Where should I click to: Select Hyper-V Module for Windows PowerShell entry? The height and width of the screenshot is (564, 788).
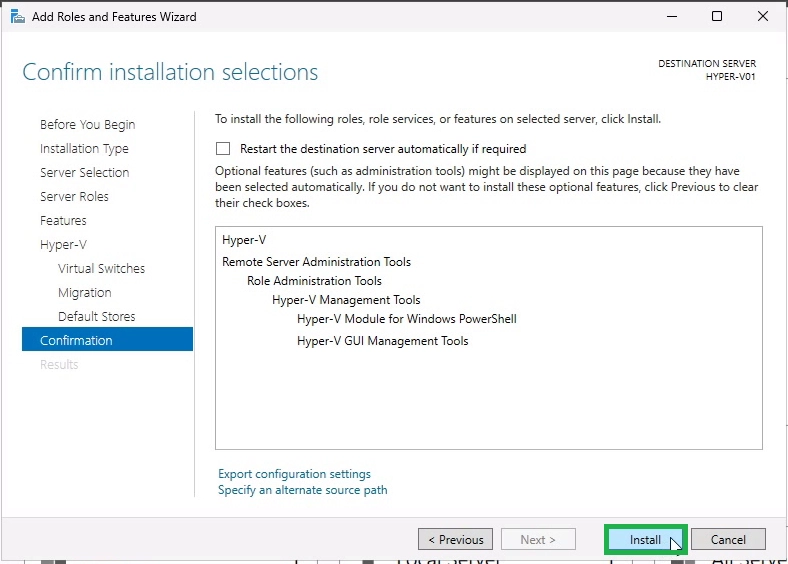point(407,319)
